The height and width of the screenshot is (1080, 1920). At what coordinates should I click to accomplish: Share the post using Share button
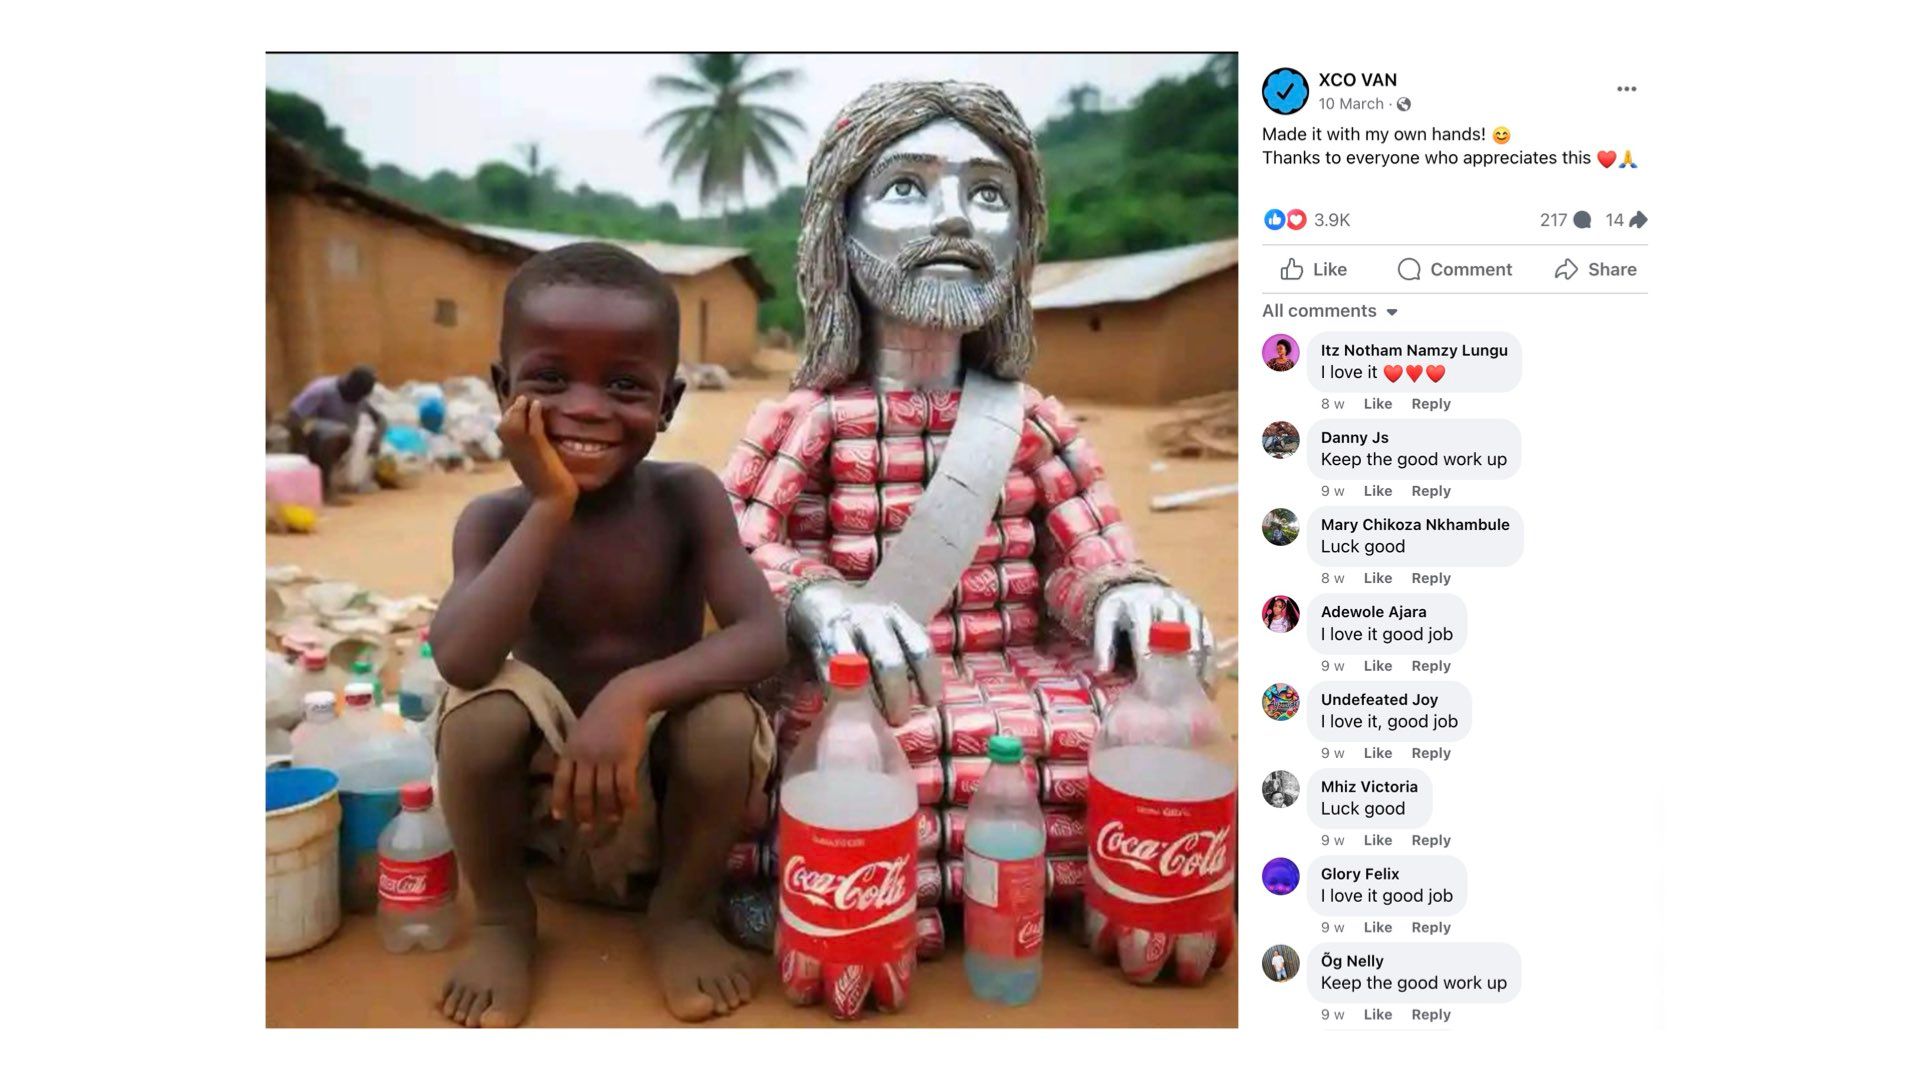[1596, 269]
